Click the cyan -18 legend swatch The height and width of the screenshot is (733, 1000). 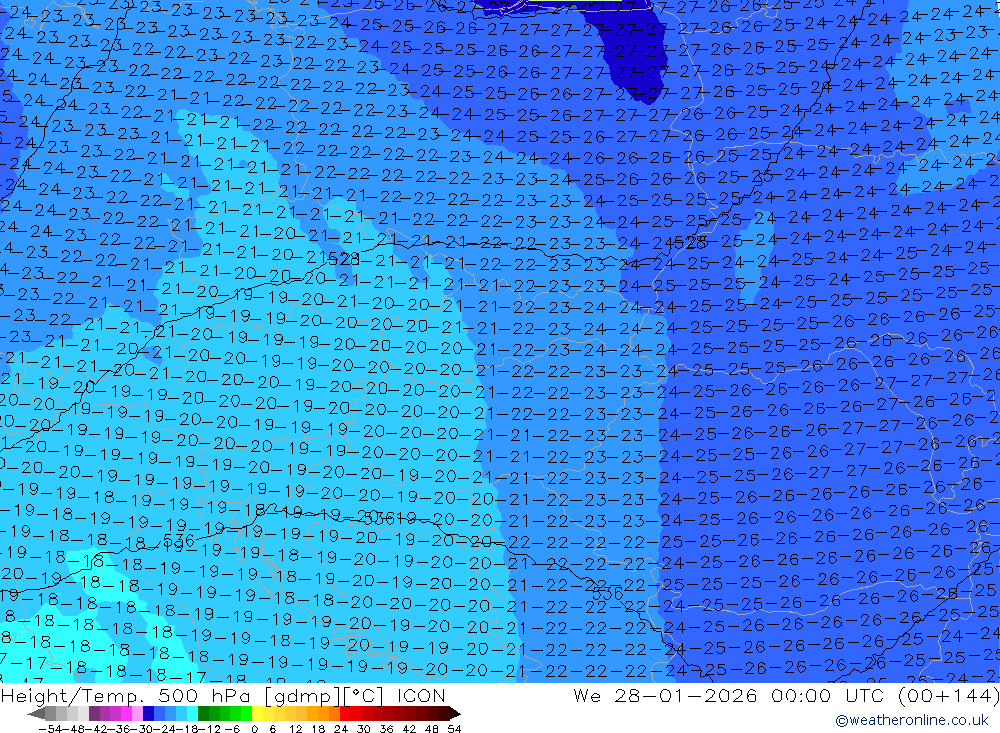tap(192, 714)
